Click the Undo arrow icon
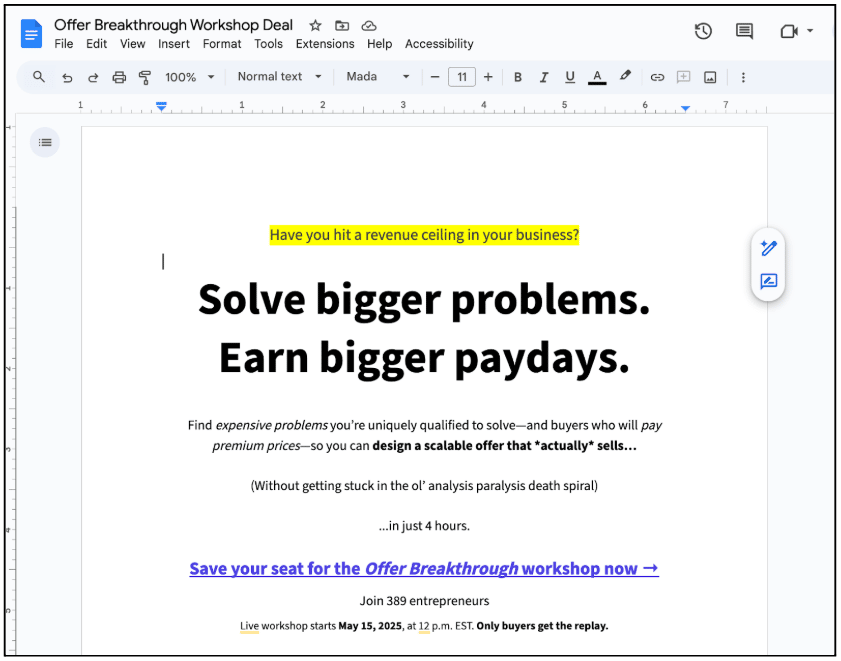 [x=67, y=77]
